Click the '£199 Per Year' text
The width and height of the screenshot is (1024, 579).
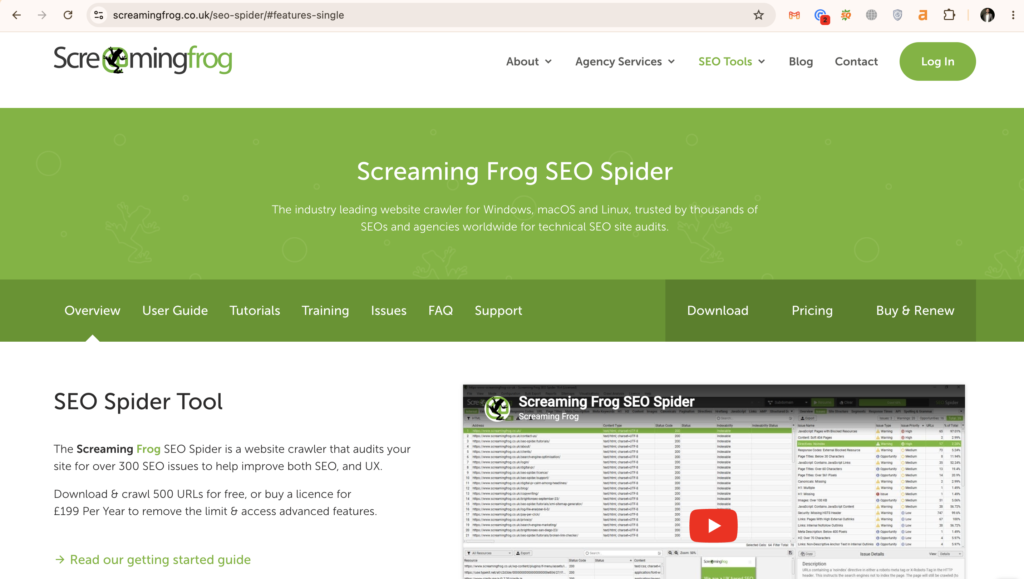click(x=89, y=511)
